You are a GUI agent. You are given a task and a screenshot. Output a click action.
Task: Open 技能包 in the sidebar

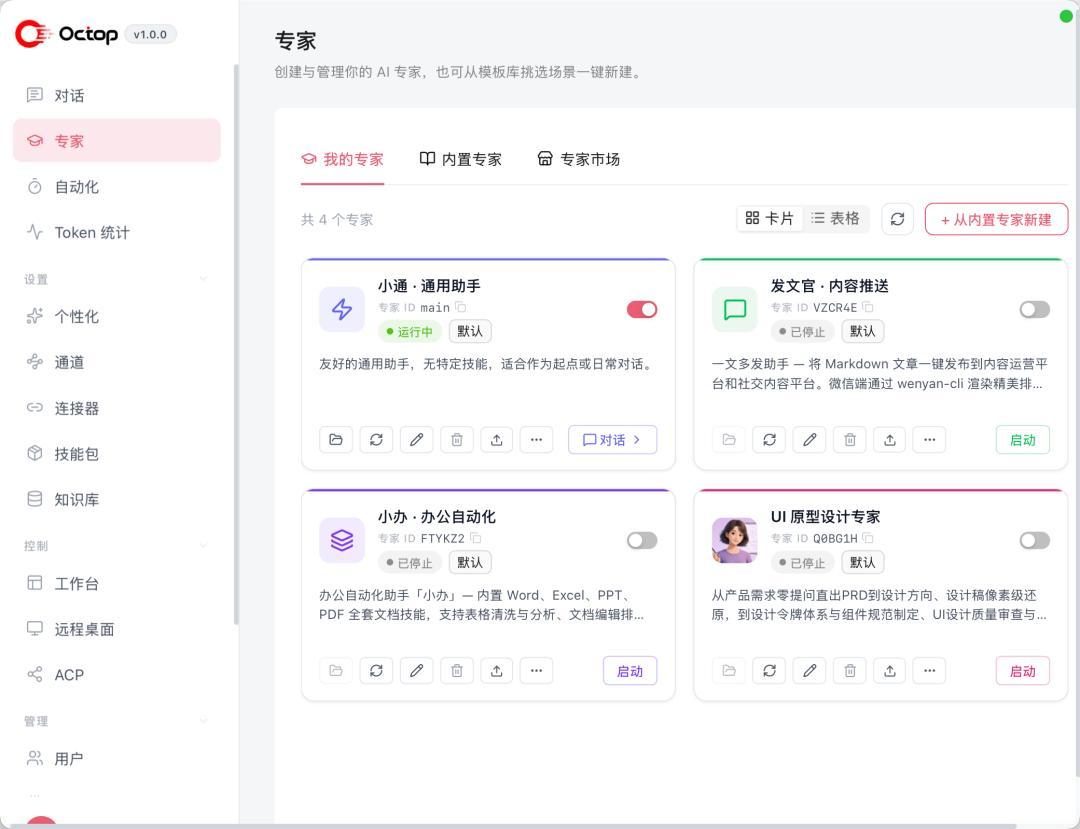[x=117, y=454]
